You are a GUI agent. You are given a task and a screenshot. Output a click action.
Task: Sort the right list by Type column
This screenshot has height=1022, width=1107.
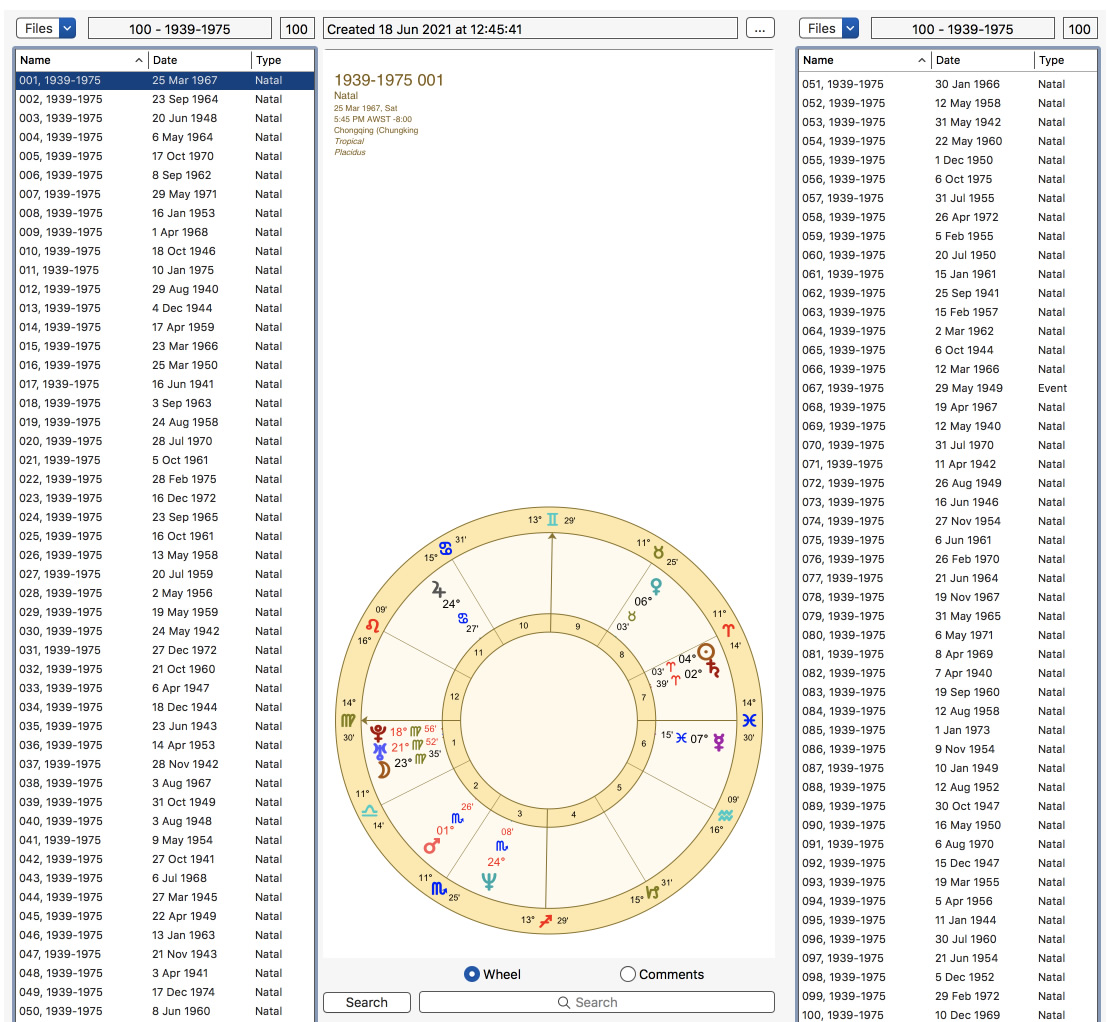1065,60
